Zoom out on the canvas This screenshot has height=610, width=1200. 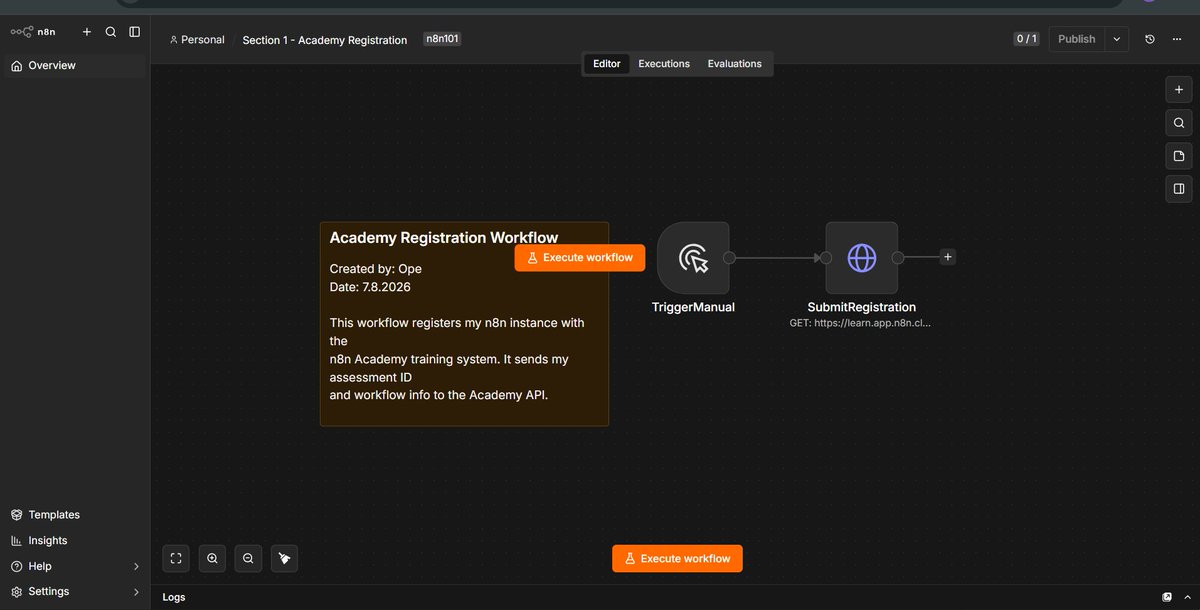pyautogui.click(x=248, y=558)
